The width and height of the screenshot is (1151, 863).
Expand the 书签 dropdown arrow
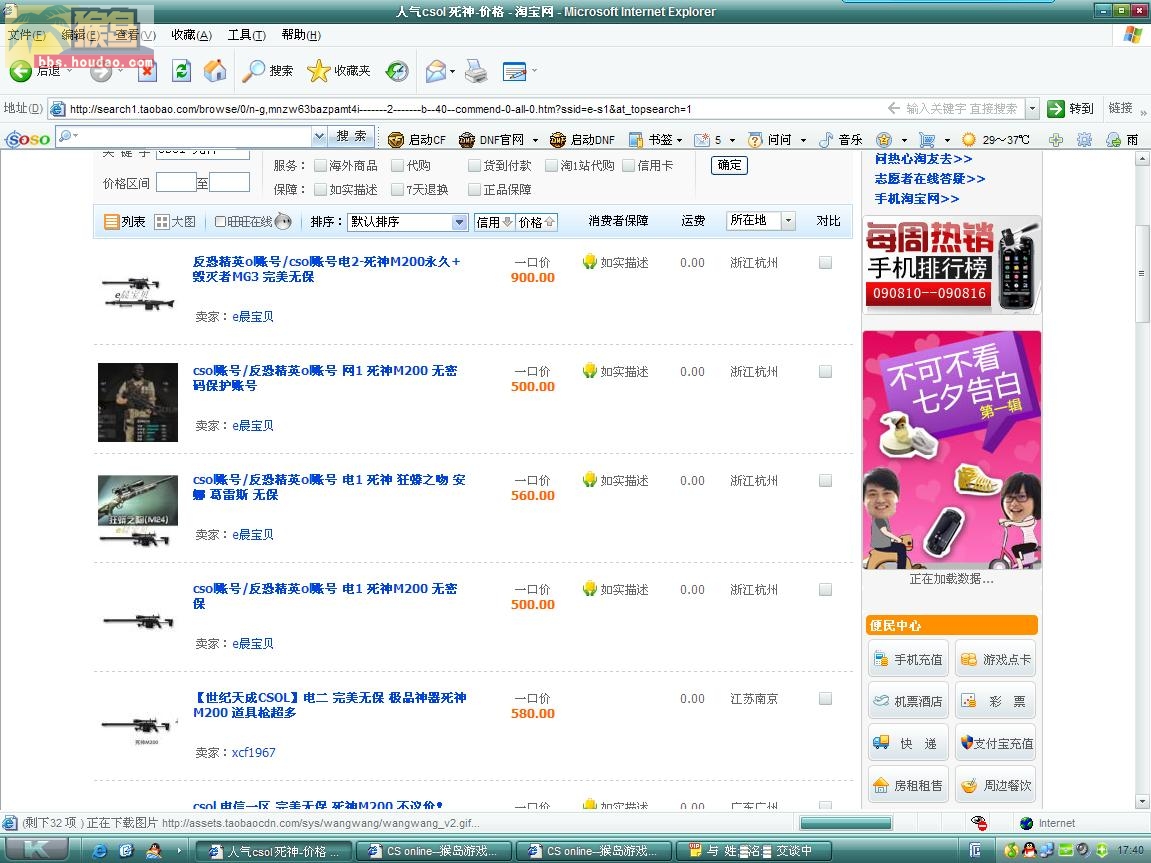679,140
